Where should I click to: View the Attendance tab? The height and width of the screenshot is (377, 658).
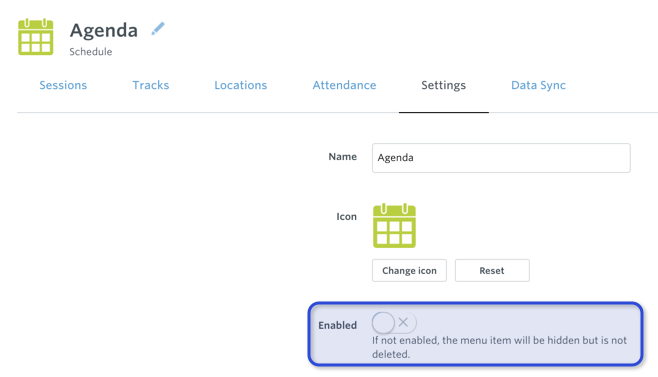[x=344, y=85]
